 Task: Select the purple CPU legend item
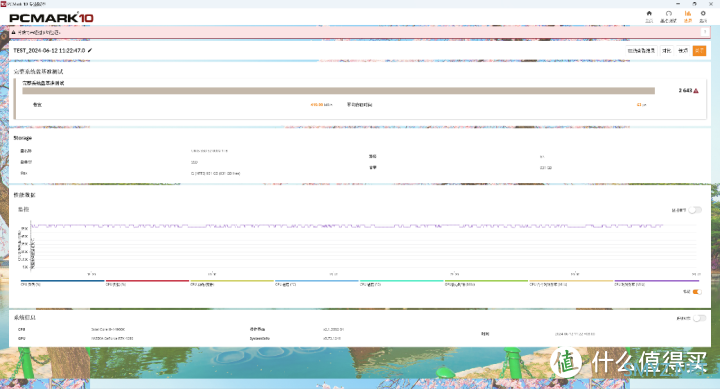click(x=657, y=282)
